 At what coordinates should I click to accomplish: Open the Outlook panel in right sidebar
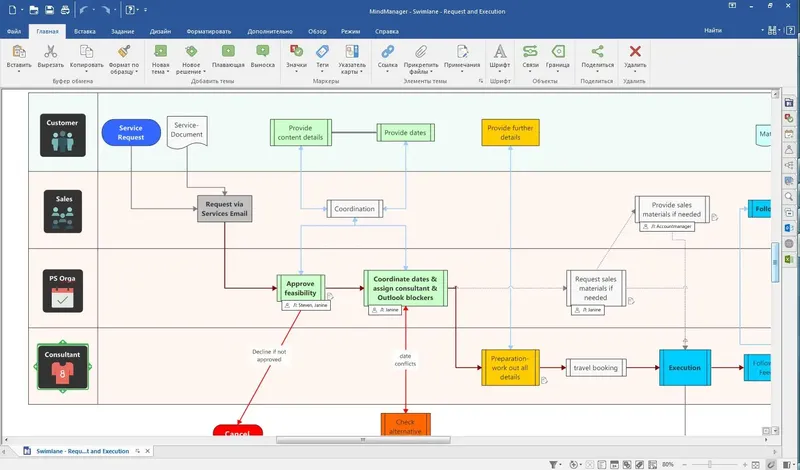[x=789, y=228]
